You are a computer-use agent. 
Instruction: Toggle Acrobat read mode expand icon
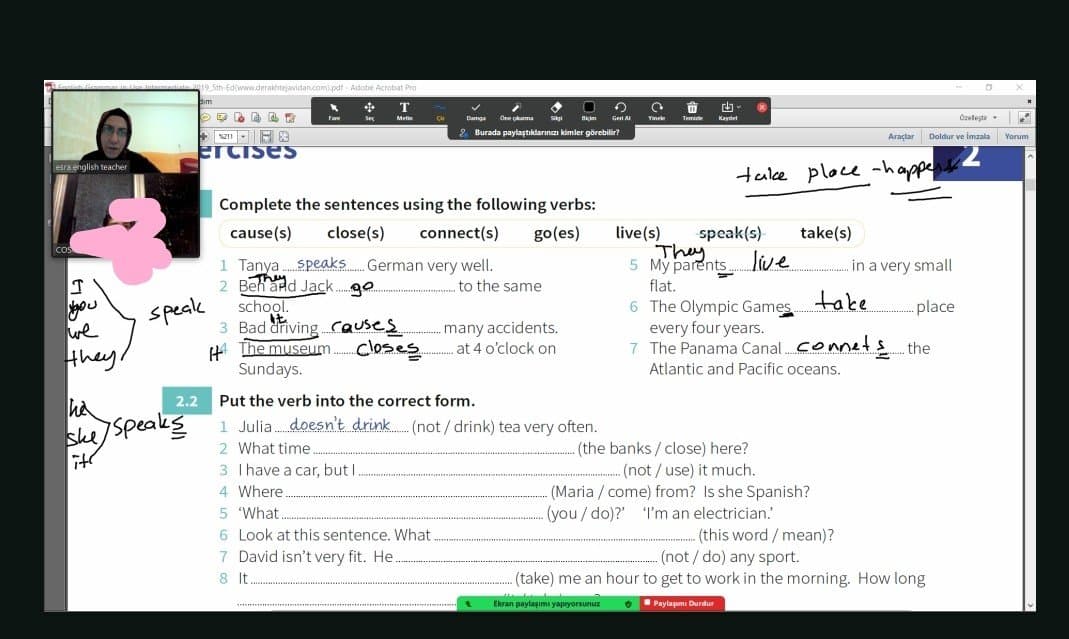click(1023, 117)
